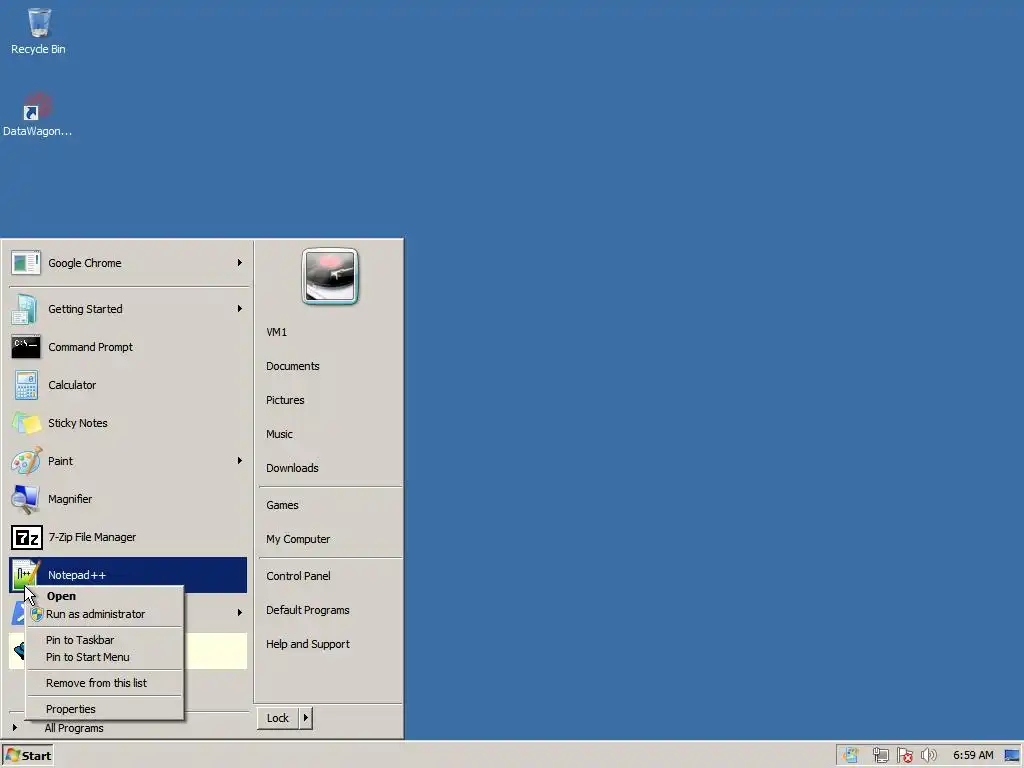
Task: Open Documents from Start menu
Action: [293, 366]
